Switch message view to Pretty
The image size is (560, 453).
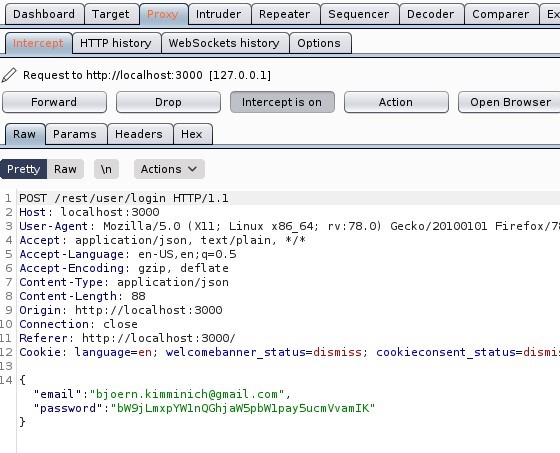click(x=24, y=169)
